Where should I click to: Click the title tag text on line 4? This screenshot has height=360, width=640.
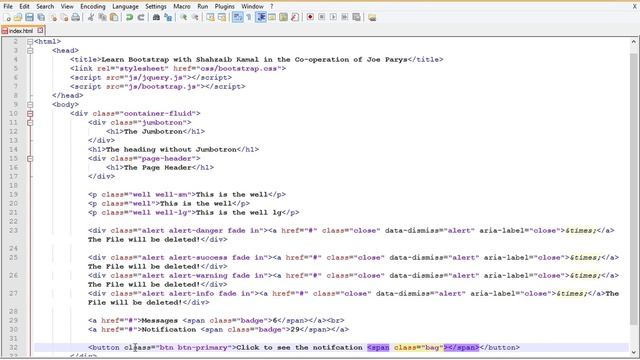click(x=256, y=60)
